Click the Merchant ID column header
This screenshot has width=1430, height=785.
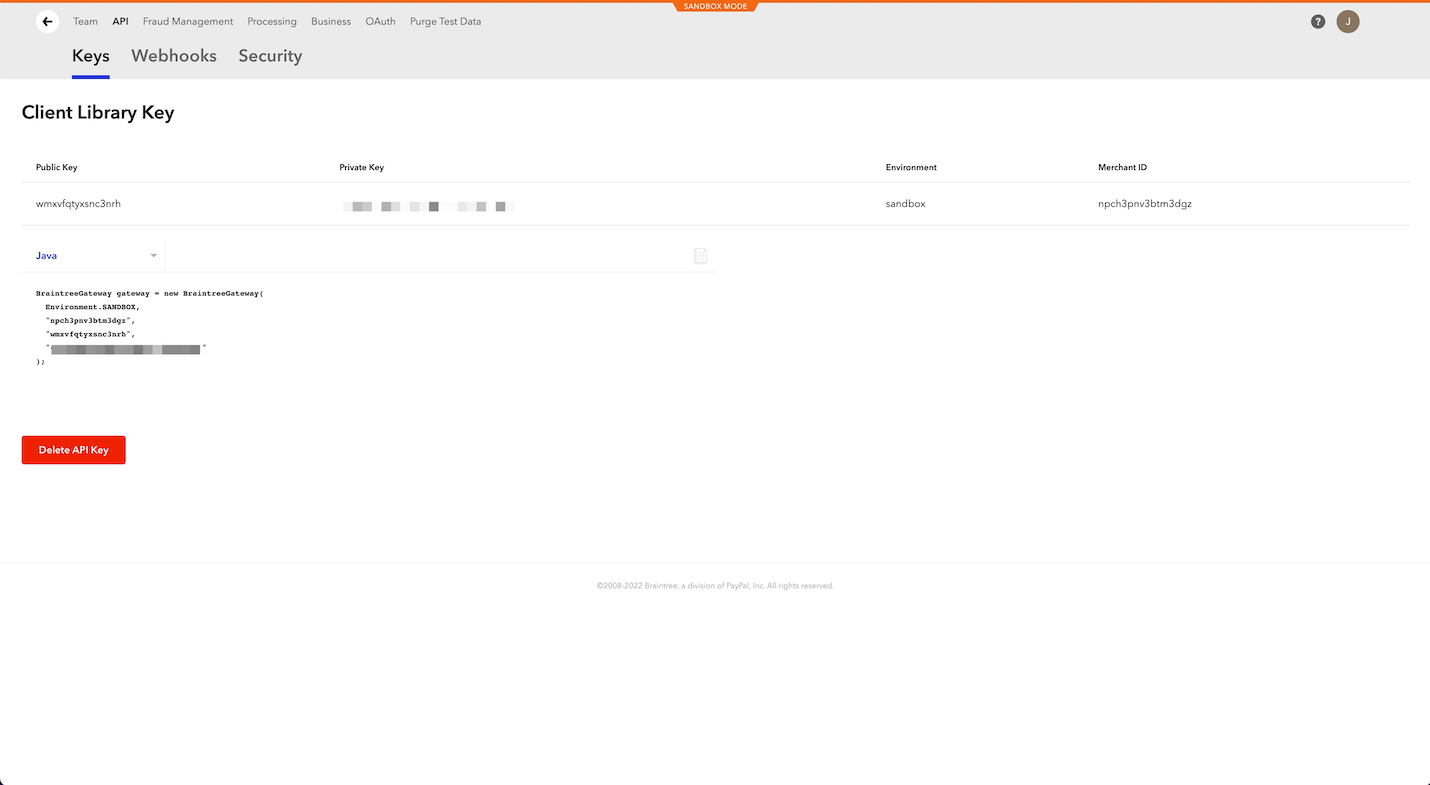click(1122, 167)
